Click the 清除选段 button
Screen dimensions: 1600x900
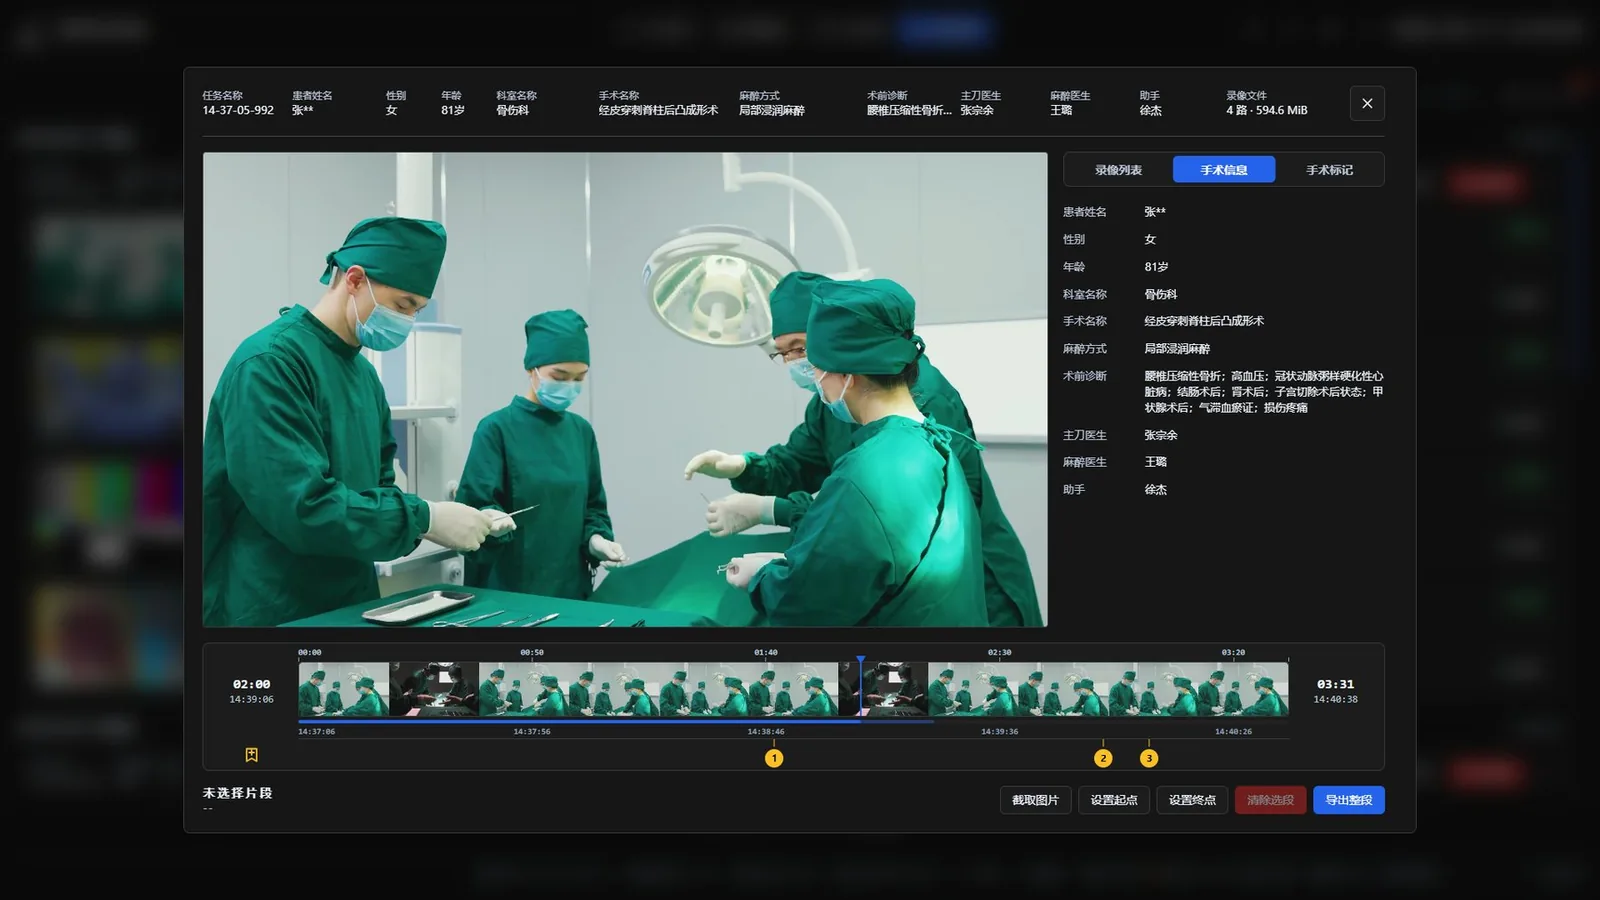[x=1270, y=800]
